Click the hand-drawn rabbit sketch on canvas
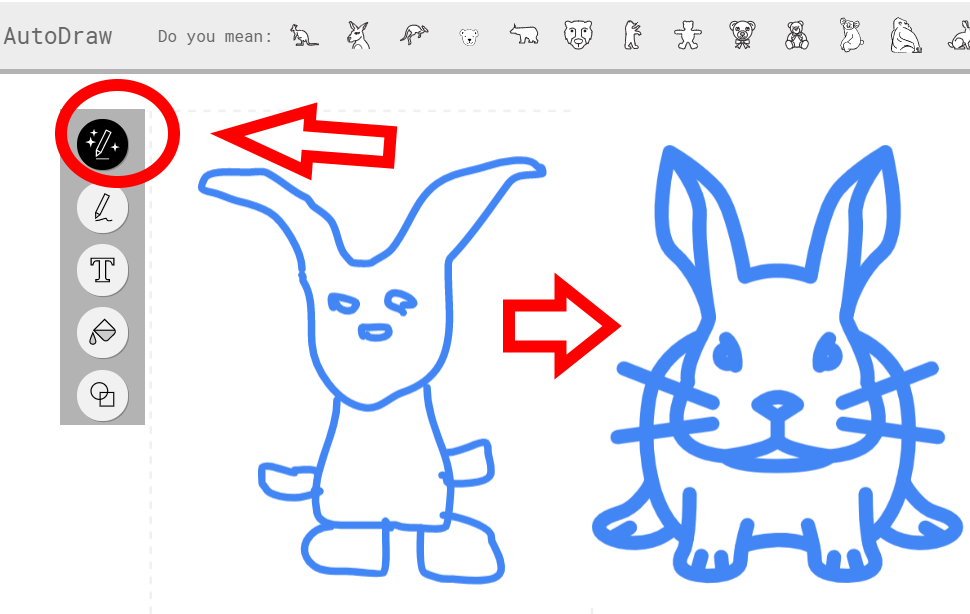 tap(372, 370)
